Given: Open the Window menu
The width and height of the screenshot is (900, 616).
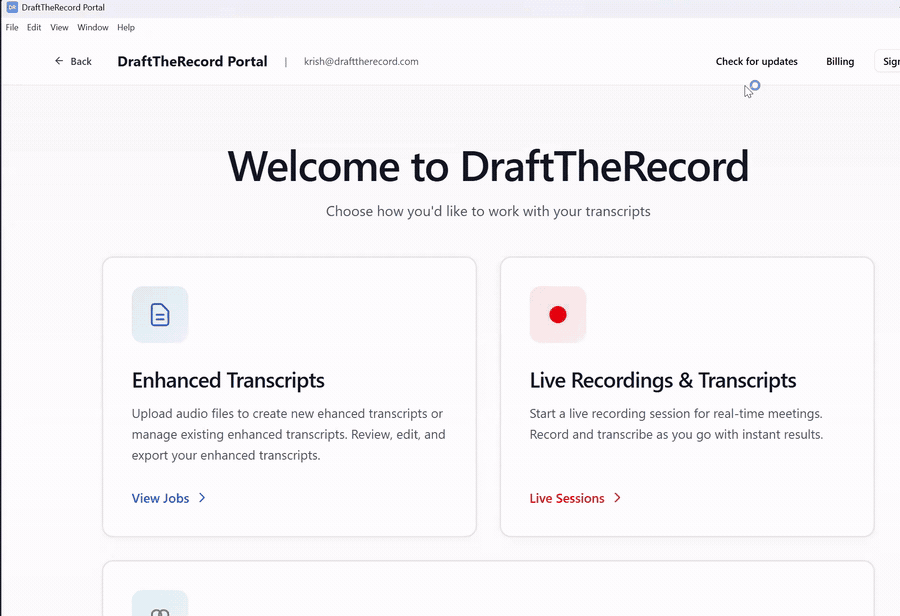Looking at the screenshot, I should pos(92,28).
